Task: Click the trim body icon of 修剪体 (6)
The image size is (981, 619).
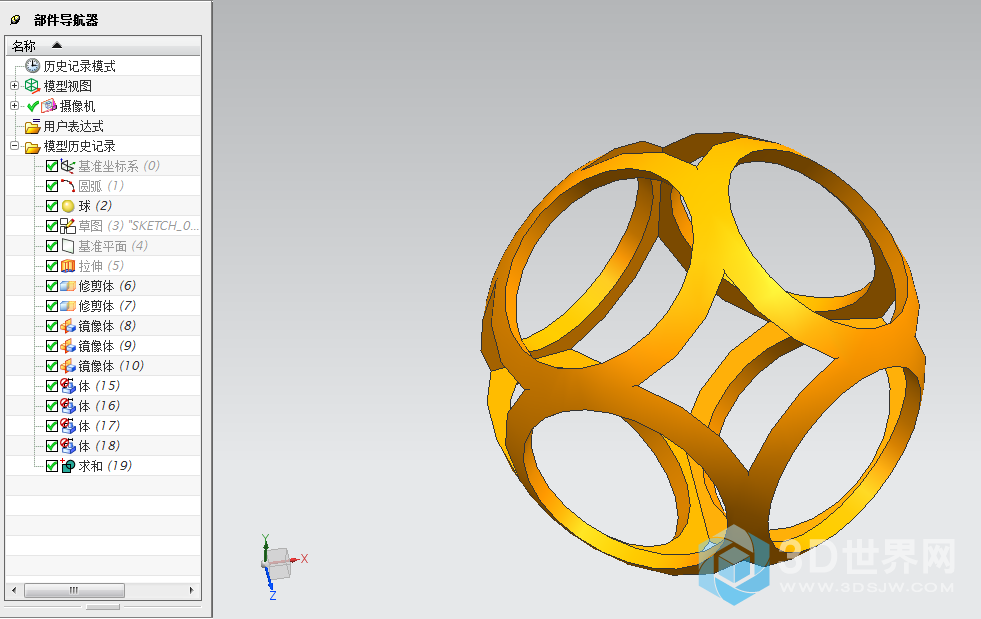Action: [68, 286]
